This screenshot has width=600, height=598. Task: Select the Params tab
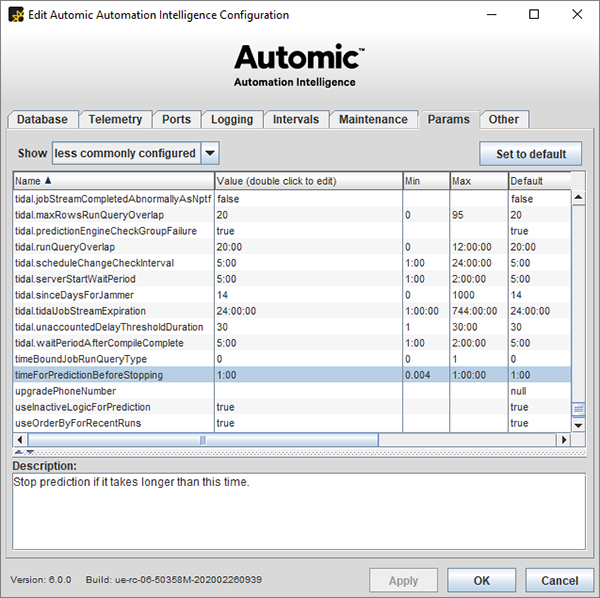coord(448,119)
